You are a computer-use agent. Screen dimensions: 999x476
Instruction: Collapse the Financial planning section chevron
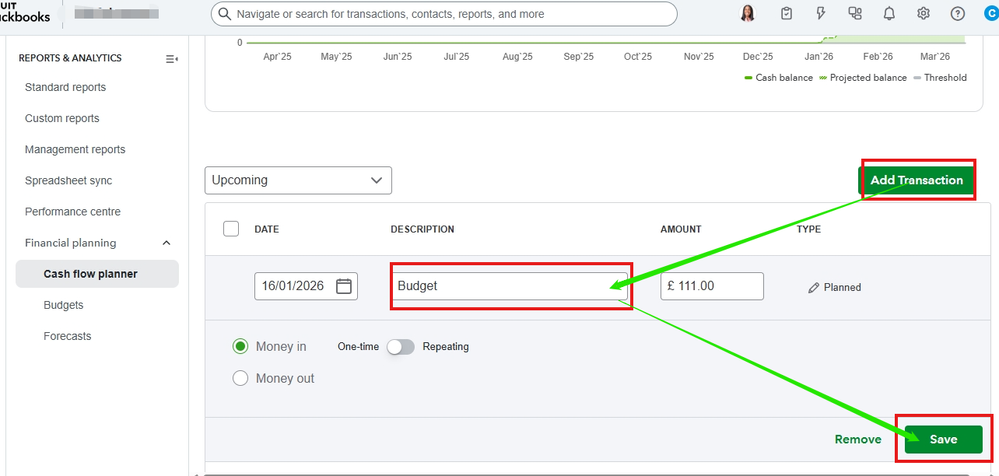(167, 243)
